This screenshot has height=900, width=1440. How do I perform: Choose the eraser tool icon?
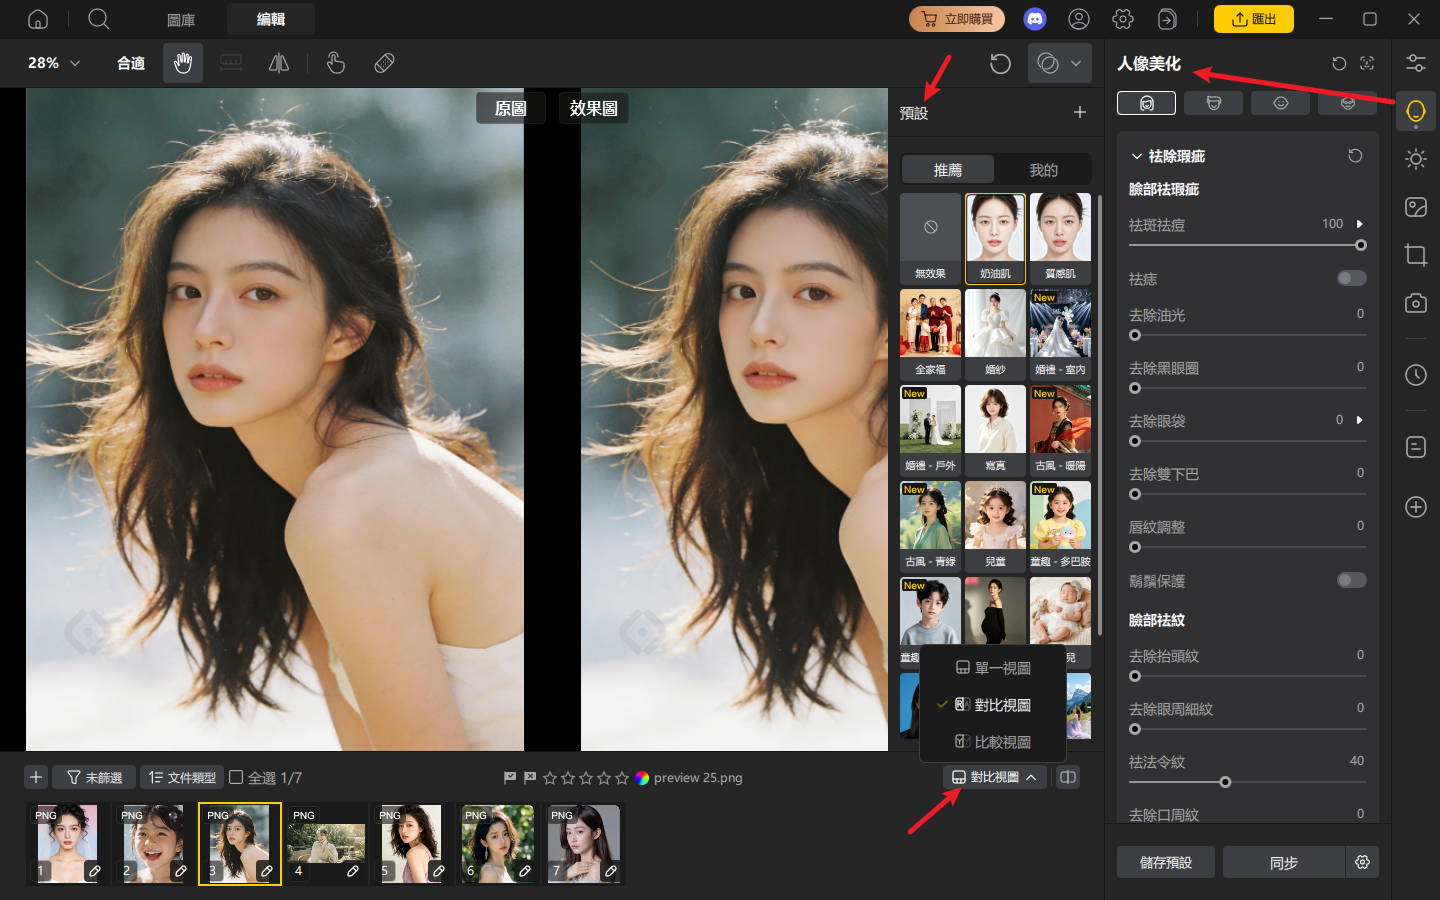384,63
